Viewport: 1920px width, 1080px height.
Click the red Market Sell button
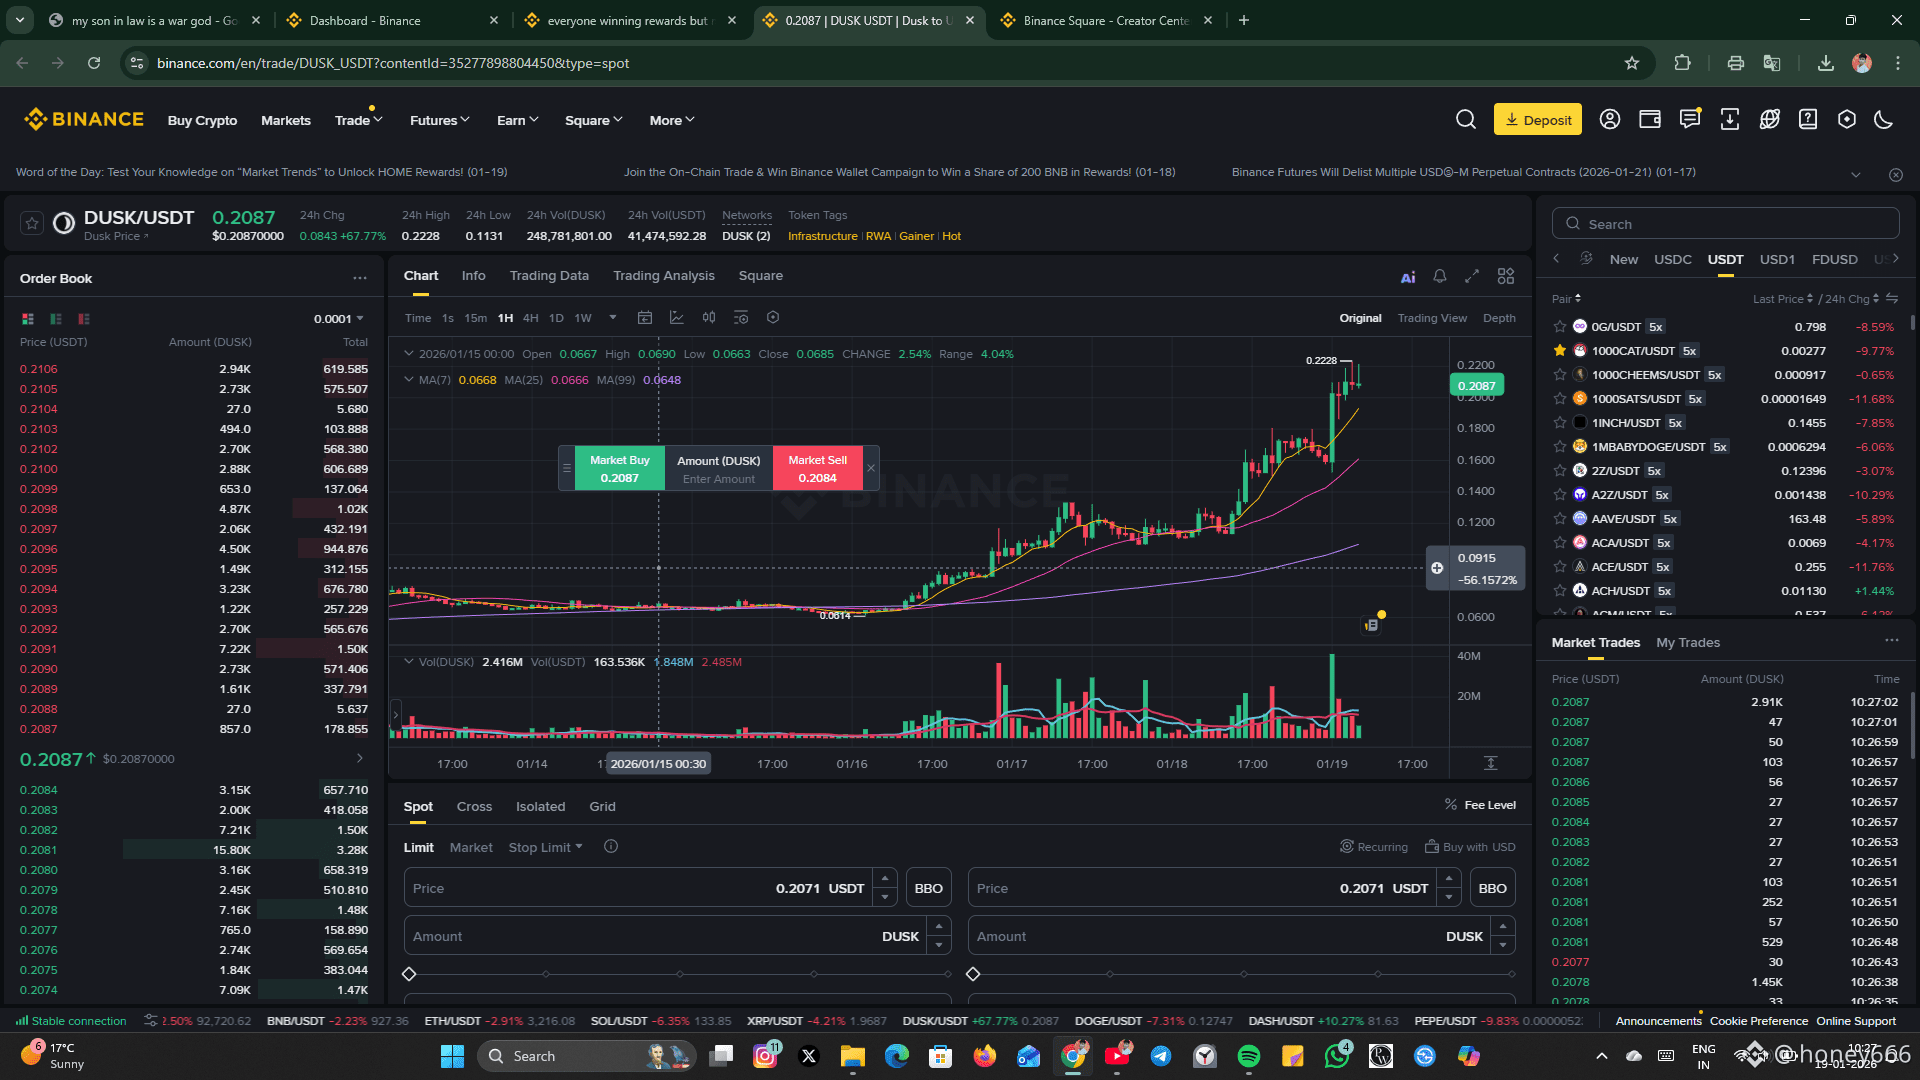coord(818,468)
